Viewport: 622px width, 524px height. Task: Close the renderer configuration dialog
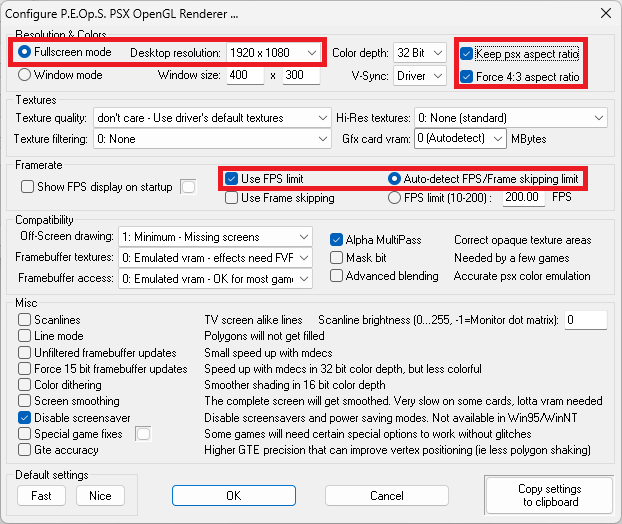[606, 13]
